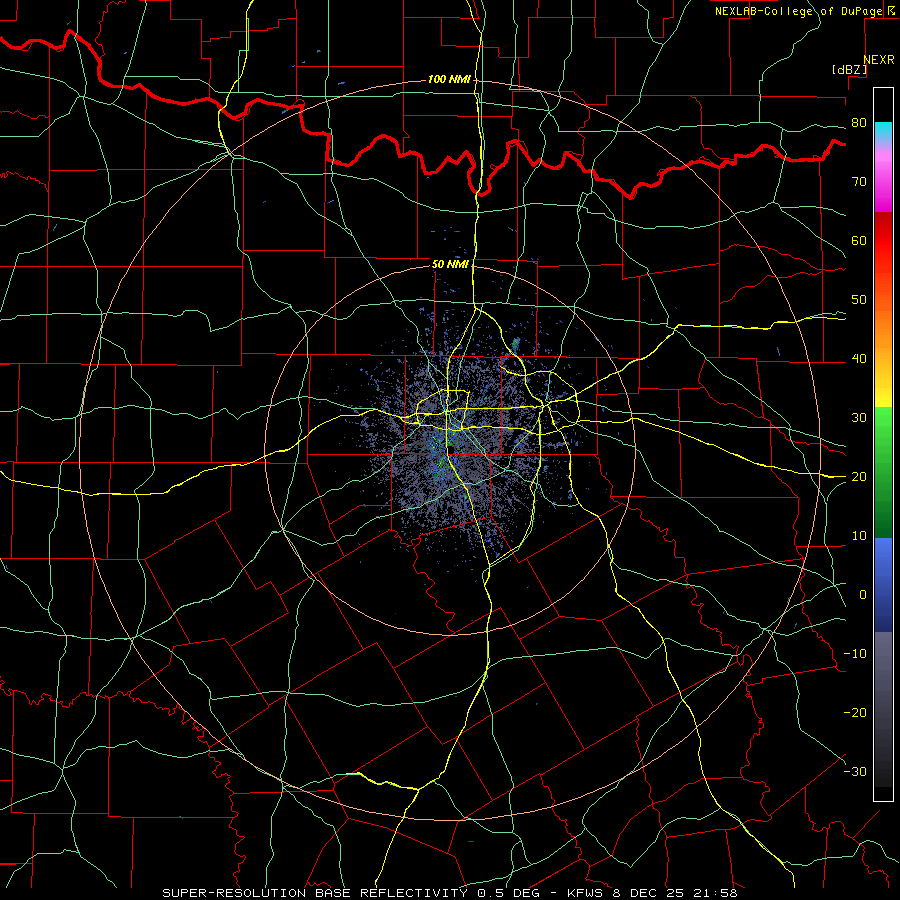900x900 pixels.
Task: Click the 10 dBZ scale value
Action: tap(859, 536)
